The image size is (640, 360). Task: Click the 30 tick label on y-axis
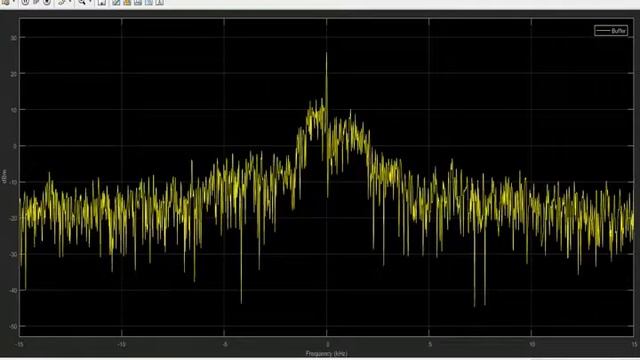tap(14, 38)
